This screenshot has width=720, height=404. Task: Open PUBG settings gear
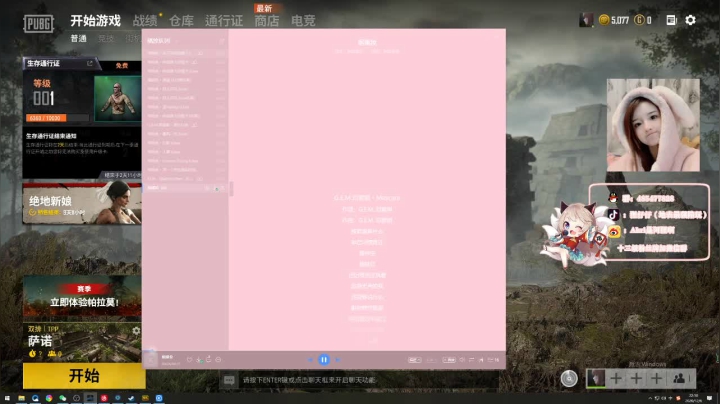[690, 20]
